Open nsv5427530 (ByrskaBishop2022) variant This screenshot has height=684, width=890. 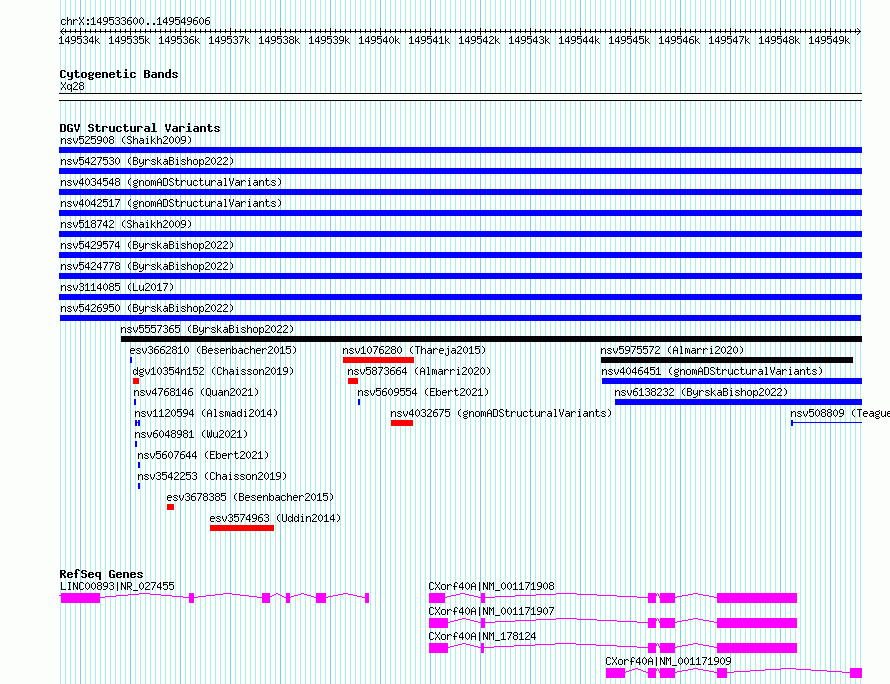coord(147,161)
